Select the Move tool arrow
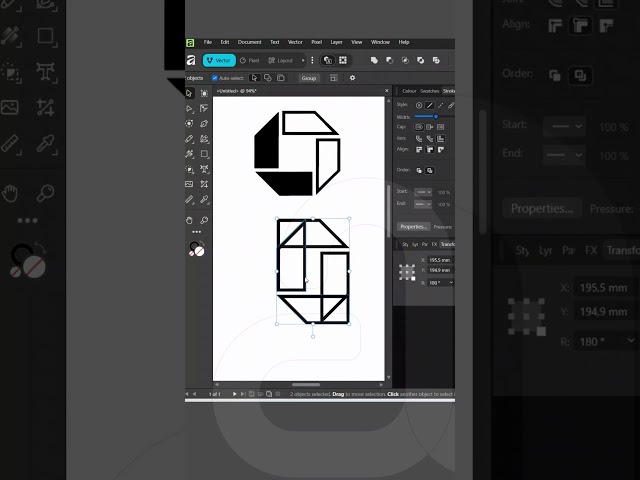Viewport: 640px width, 480px height. pos(189,93)
